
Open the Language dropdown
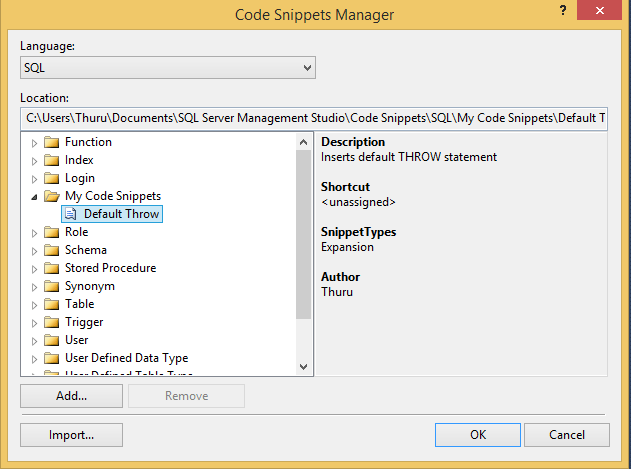pos(307,68)
